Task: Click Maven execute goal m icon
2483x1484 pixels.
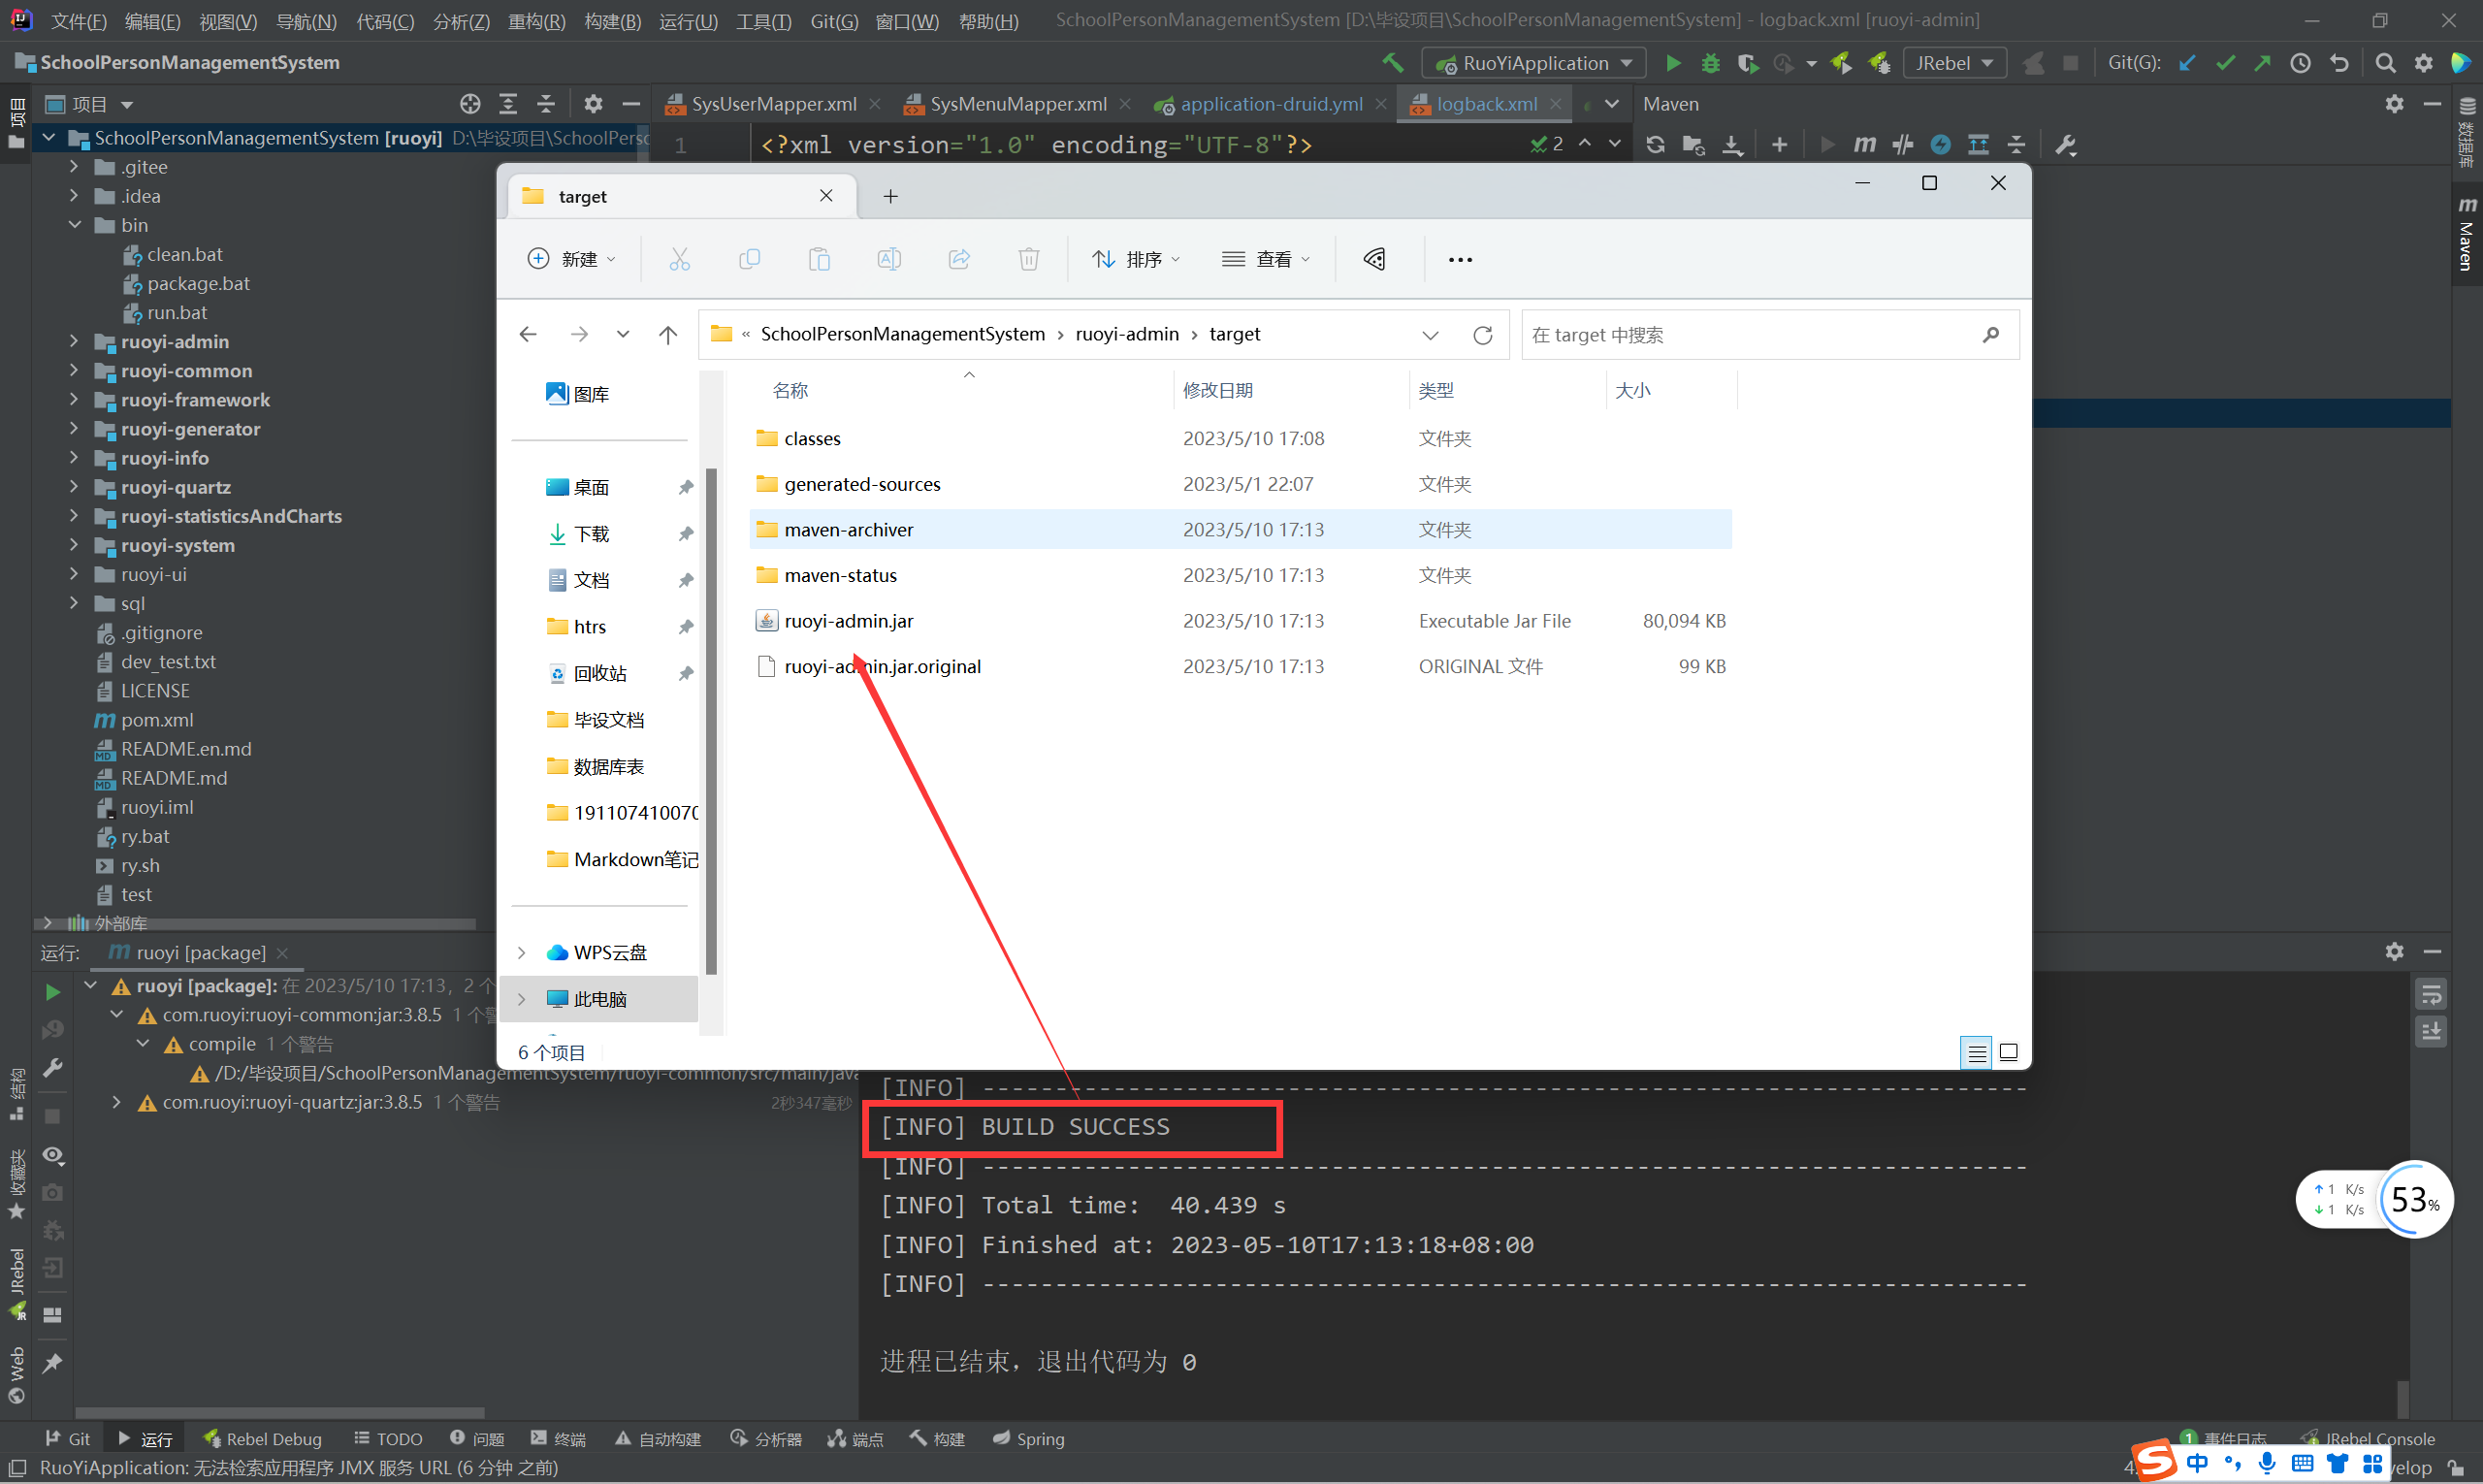Action: [x=1864, y=145]
